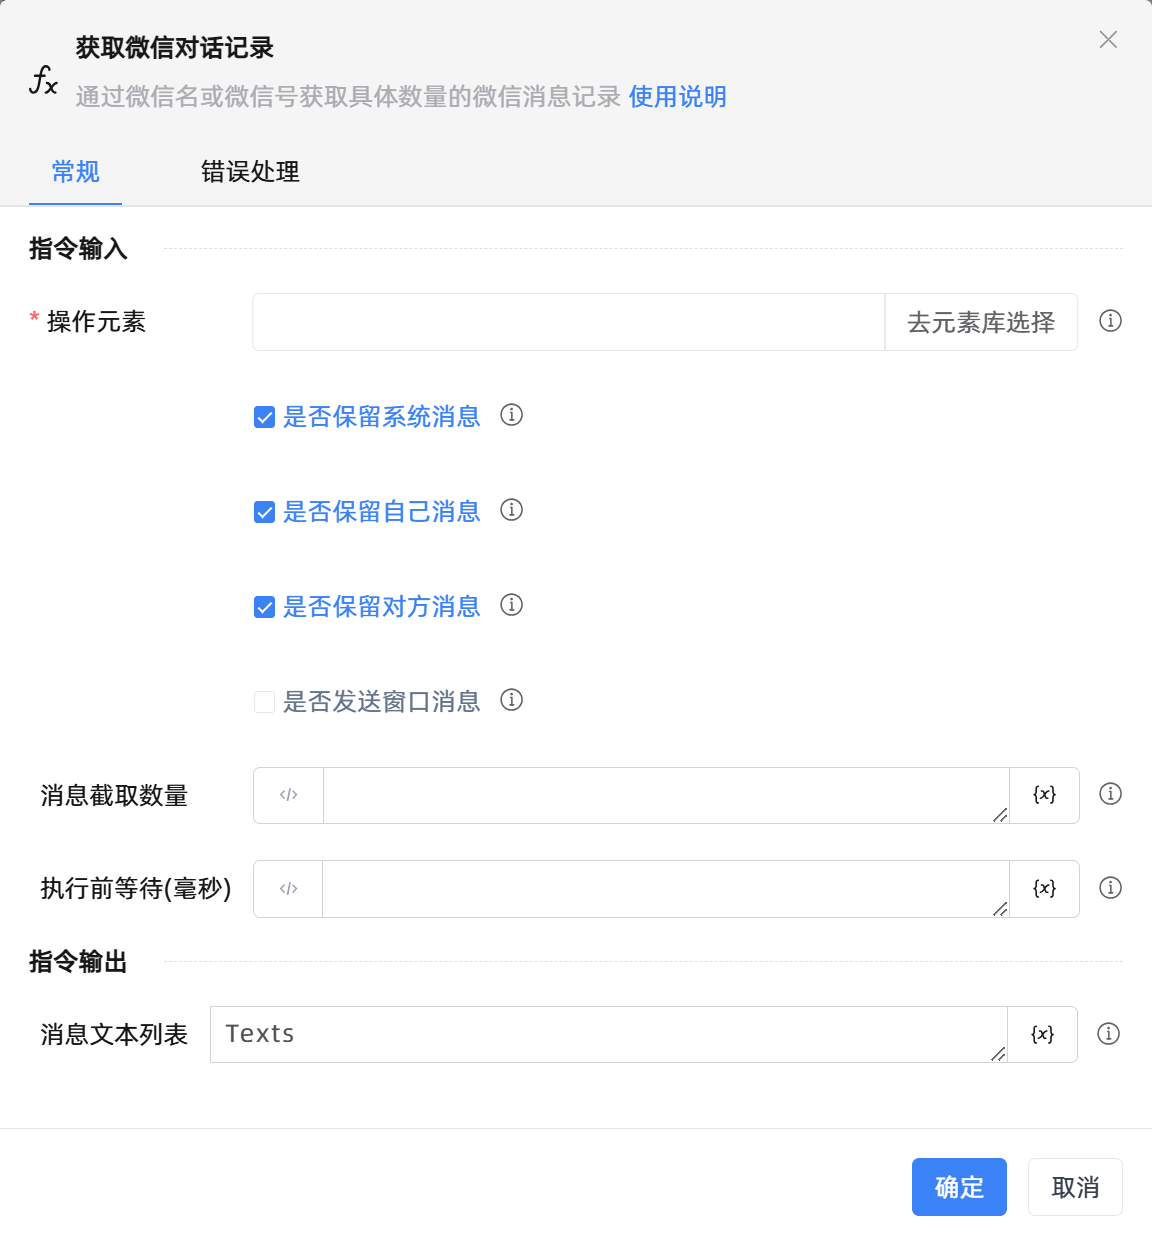The image size is (1152, 1244).
Task: Click the 执行前等待(毫秒) text field
Action: click(666, 889)
